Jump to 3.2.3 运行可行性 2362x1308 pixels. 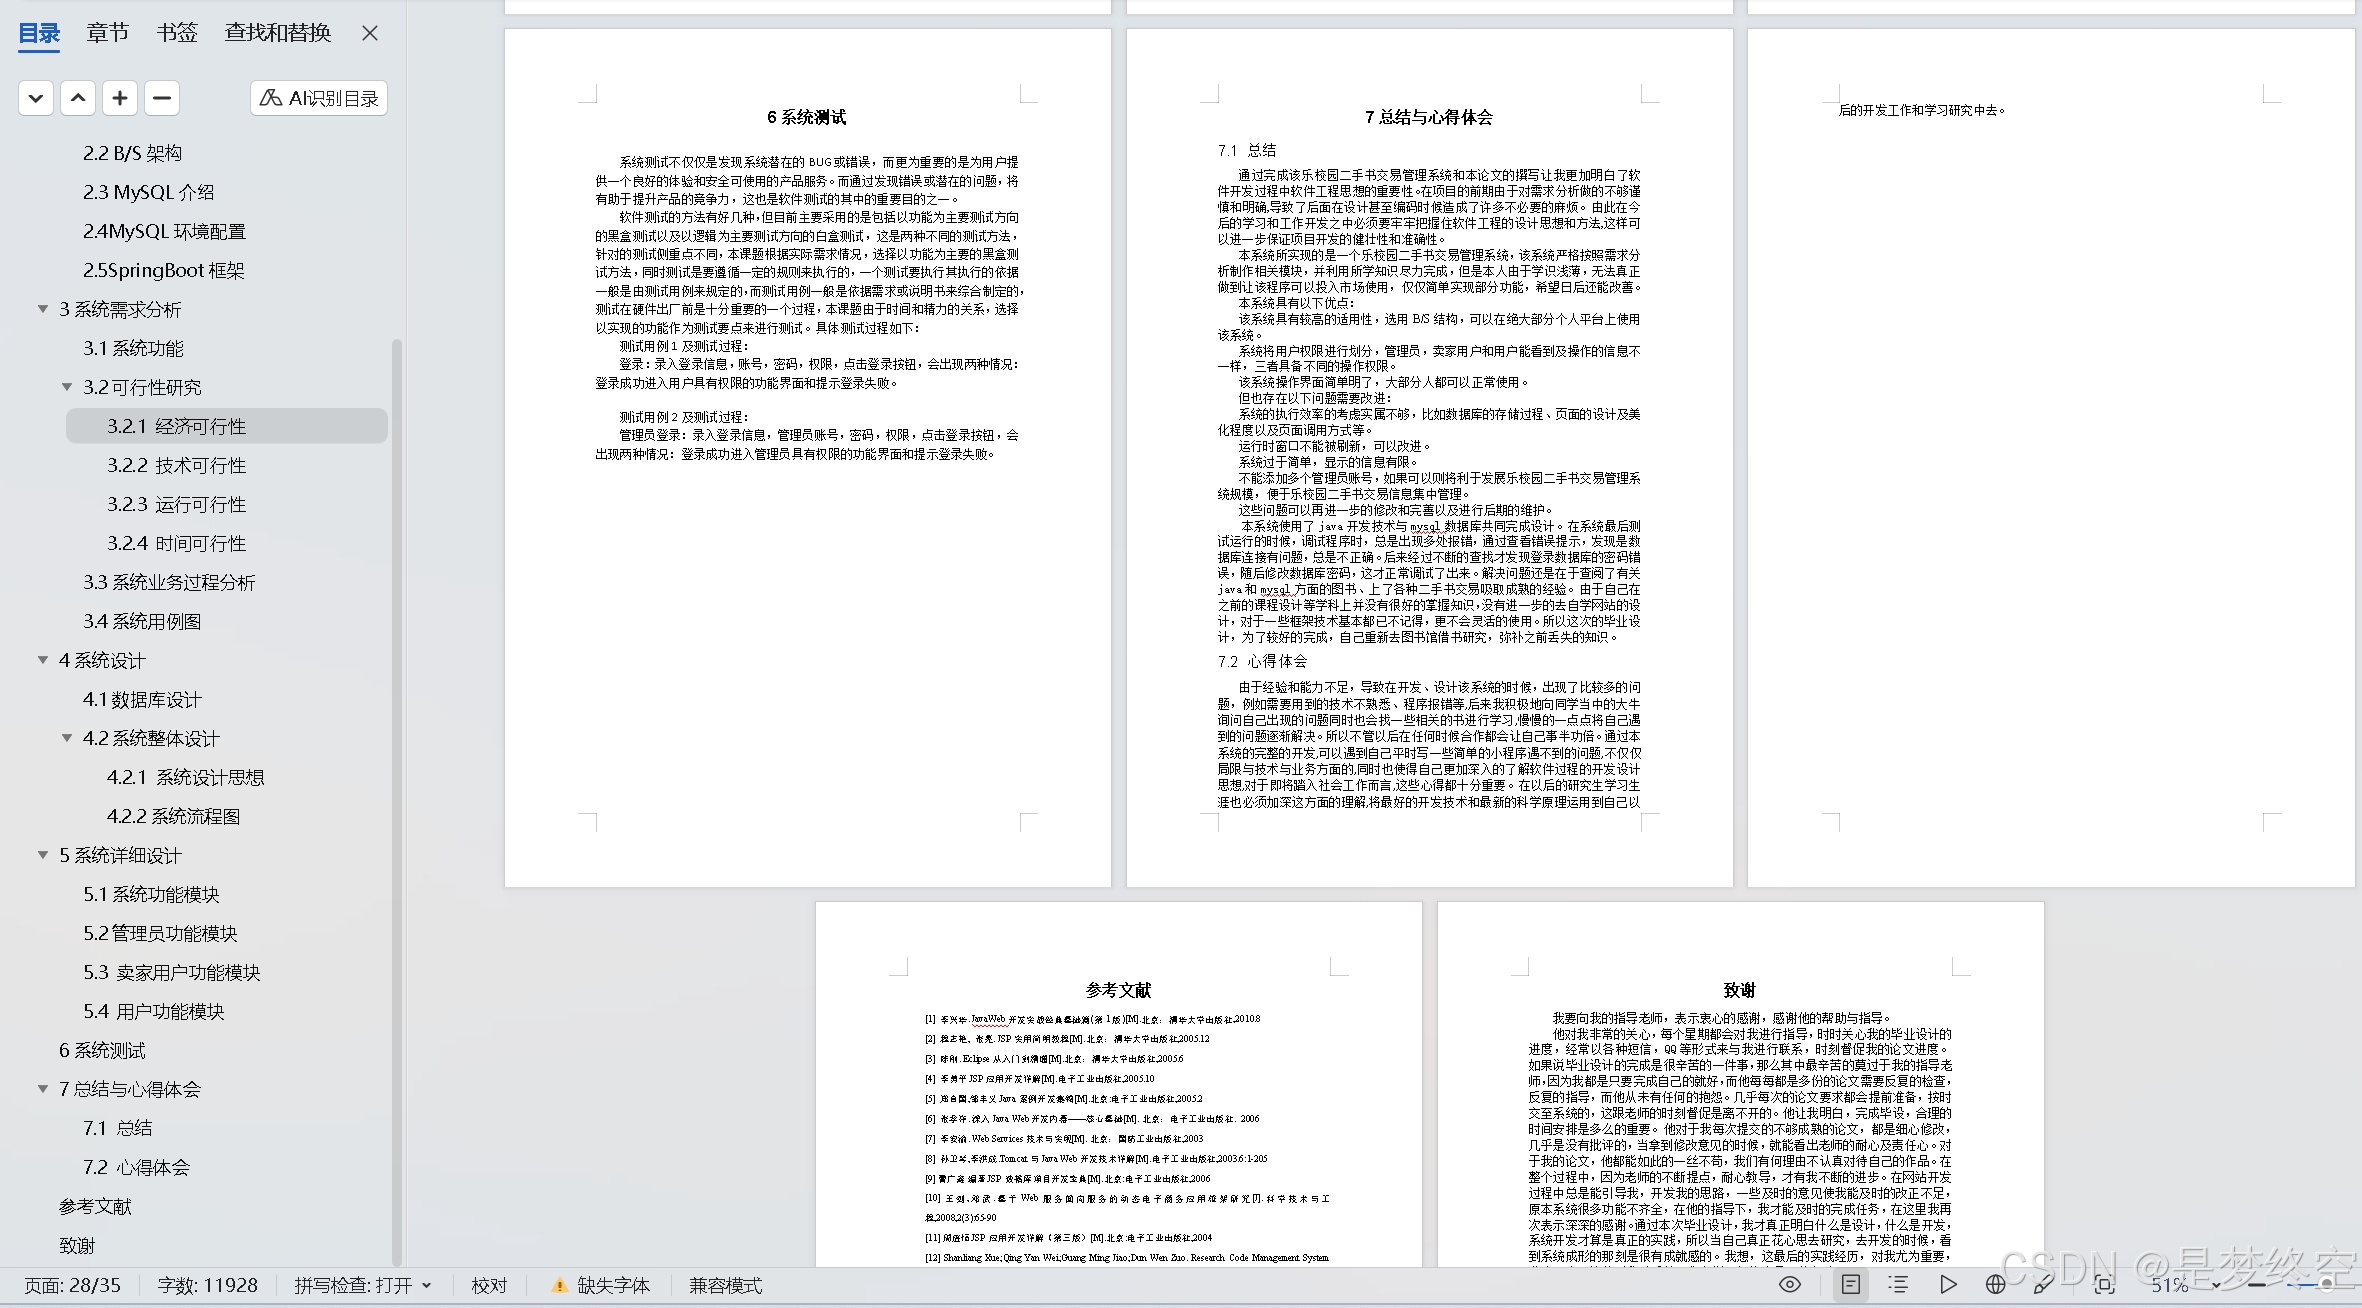(x=176, y=504)
